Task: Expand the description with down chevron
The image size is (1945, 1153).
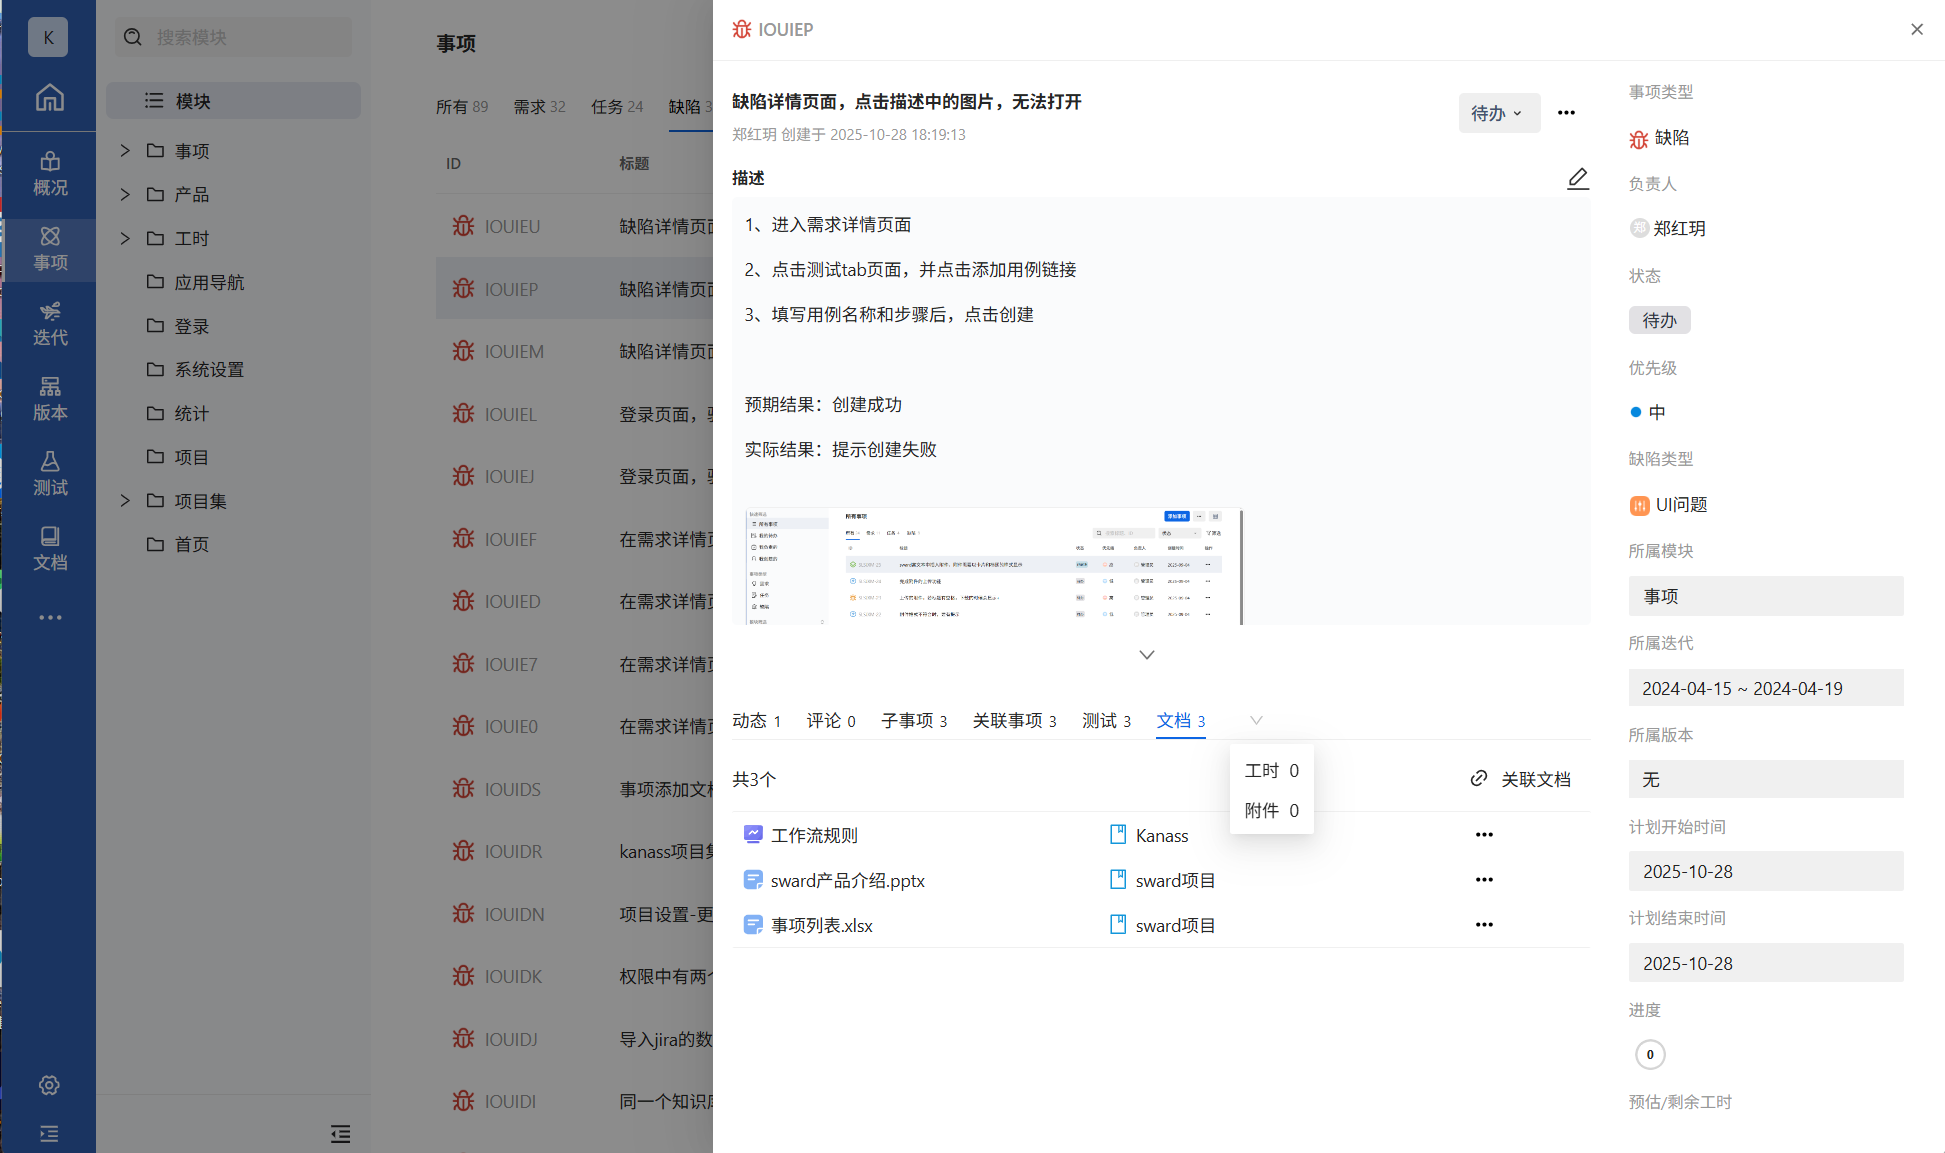Action: [1147, 655]
